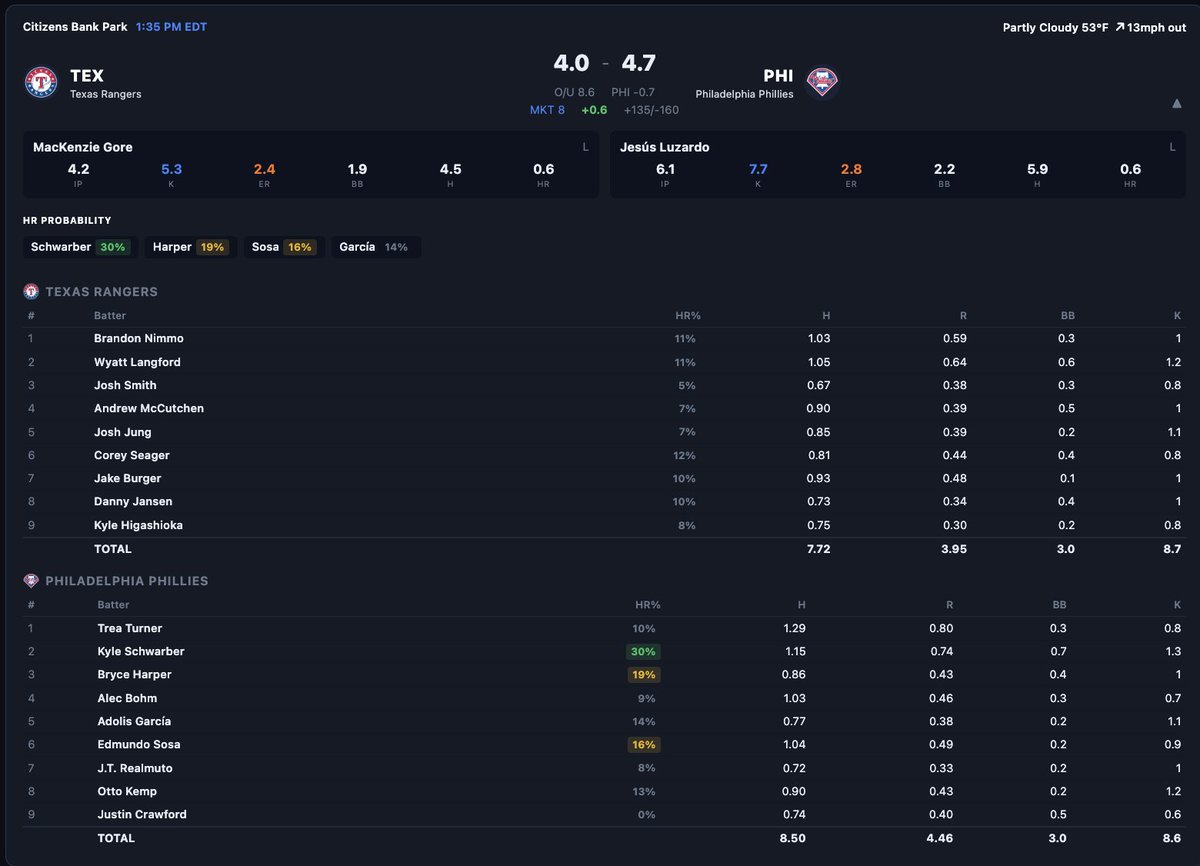
Task: Select the García 14% HR probability chip
Action: pos(376,247)
